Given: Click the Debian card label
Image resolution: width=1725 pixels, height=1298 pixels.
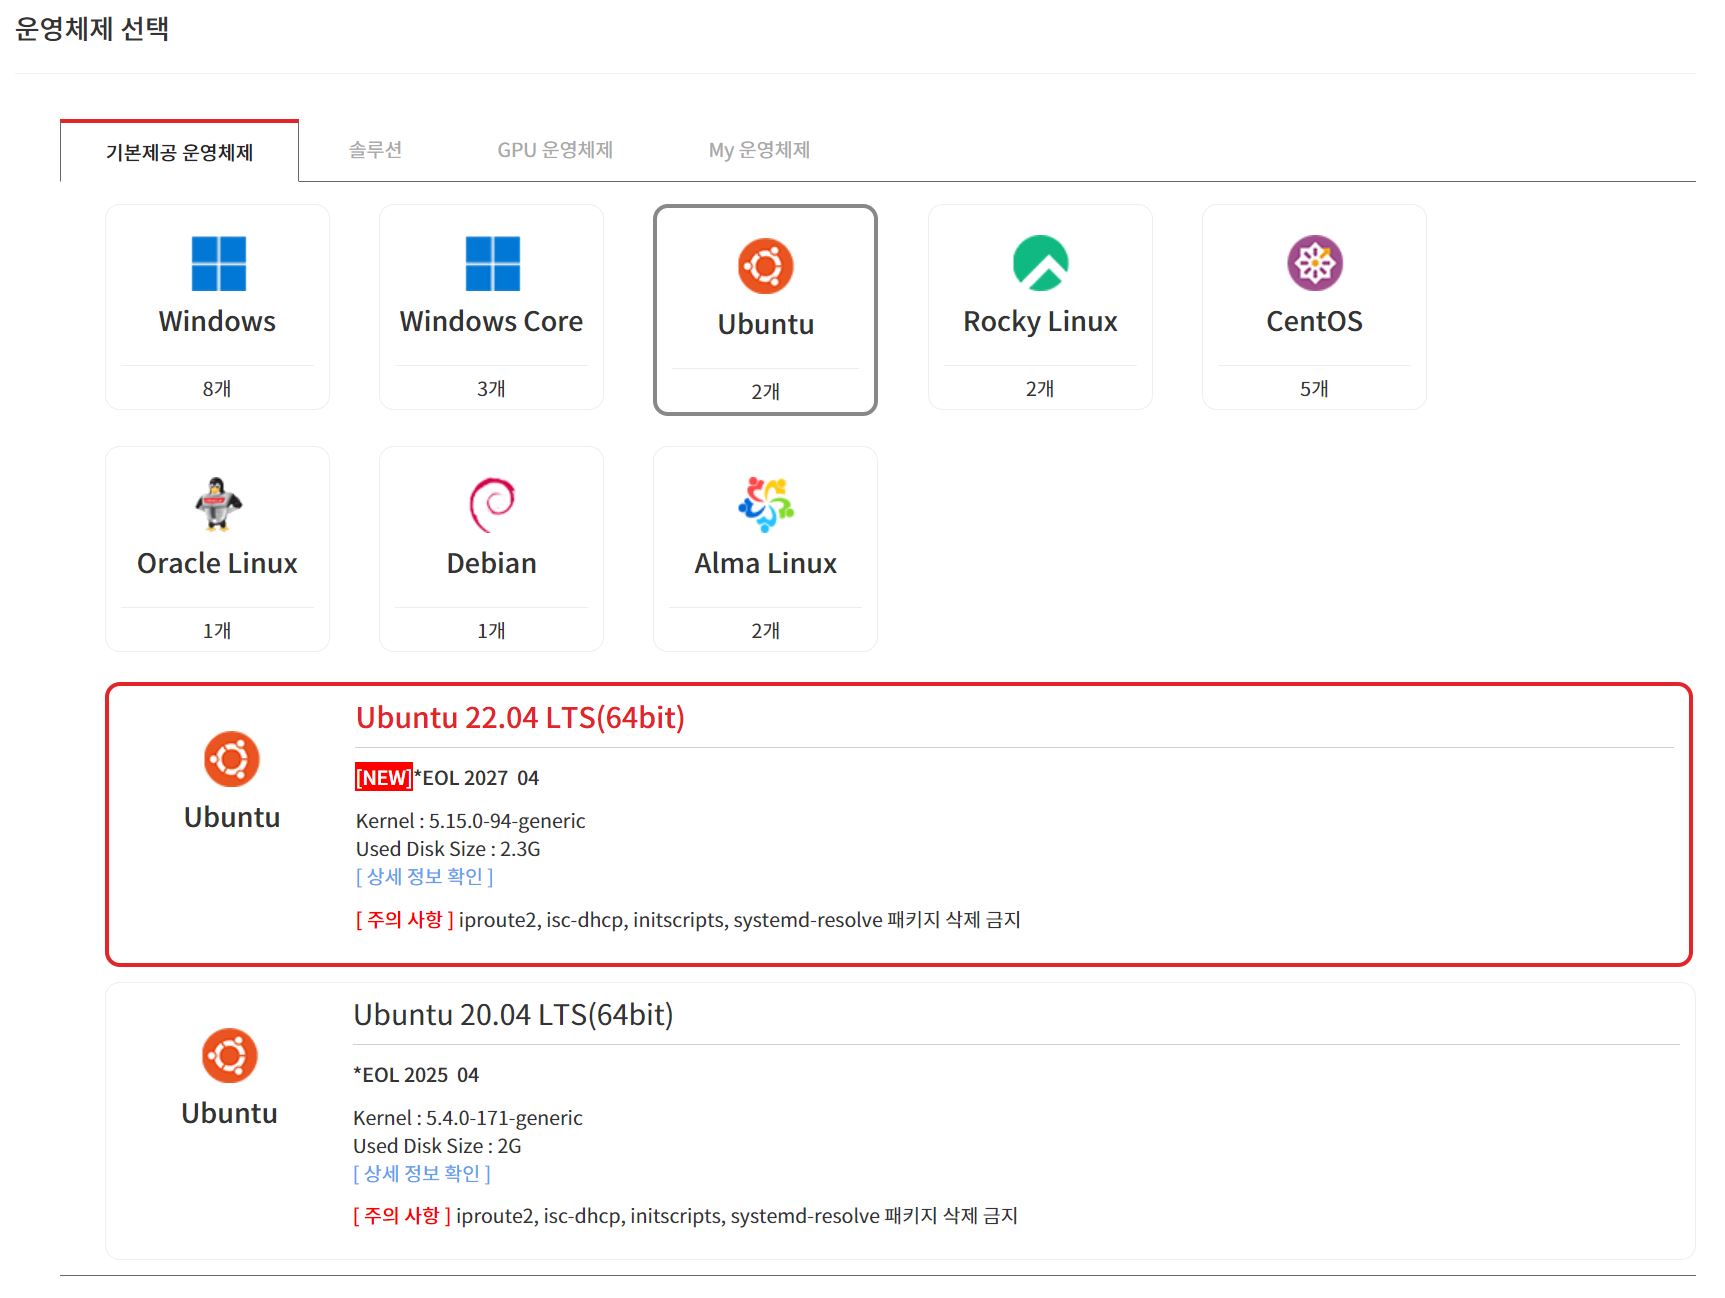Looking at the screenshot, I should click(491, 563).
